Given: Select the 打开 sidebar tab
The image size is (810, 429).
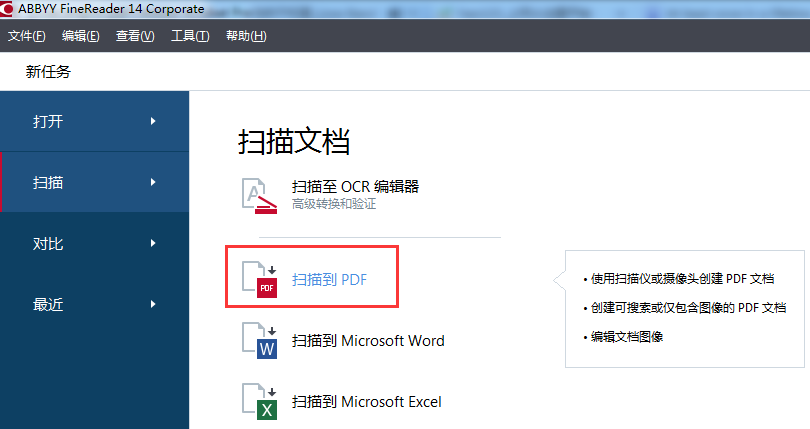Looking at the screenshot, I should [95, 121].
